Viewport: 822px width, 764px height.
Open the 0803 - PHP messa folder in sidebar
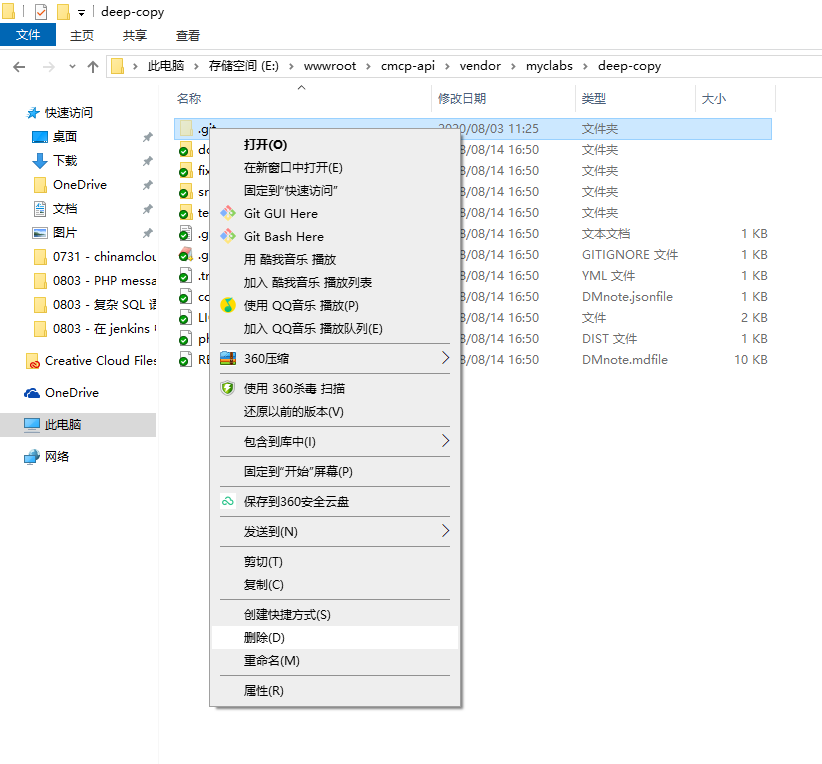click(95, 281)
